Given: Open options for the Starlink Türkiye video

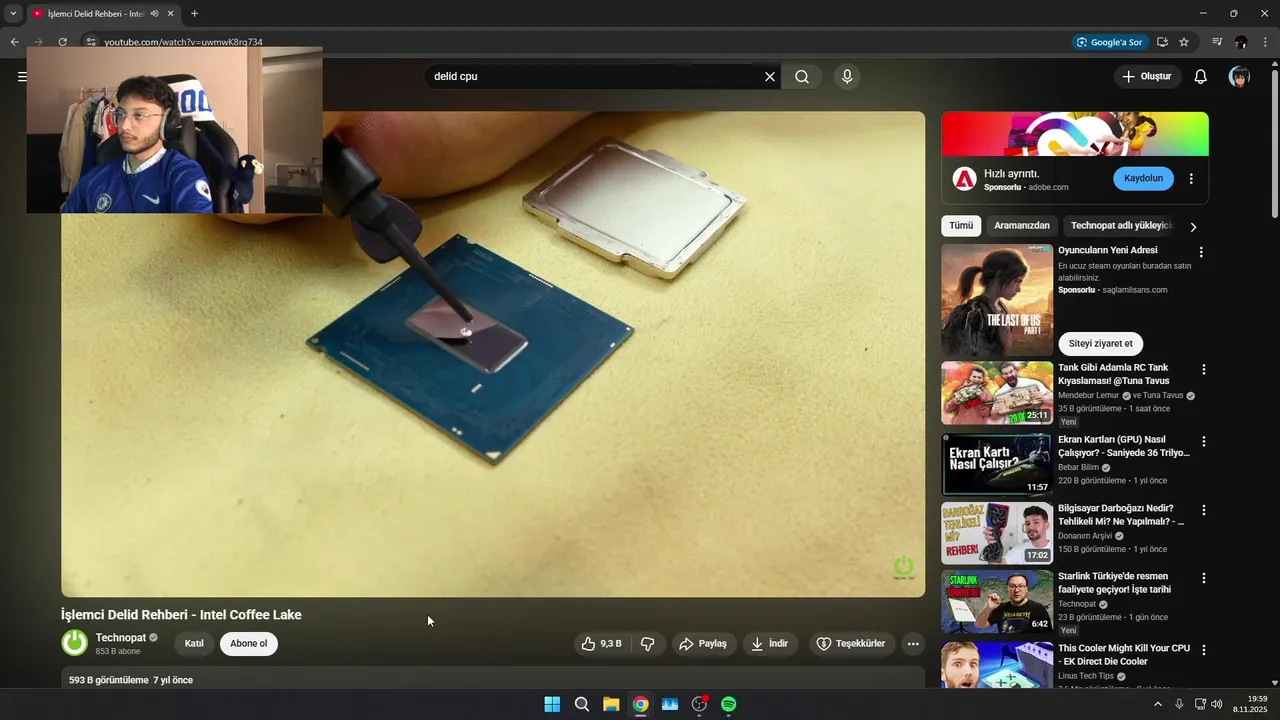Looking at the screenshot, I should tap(1203, 578).
